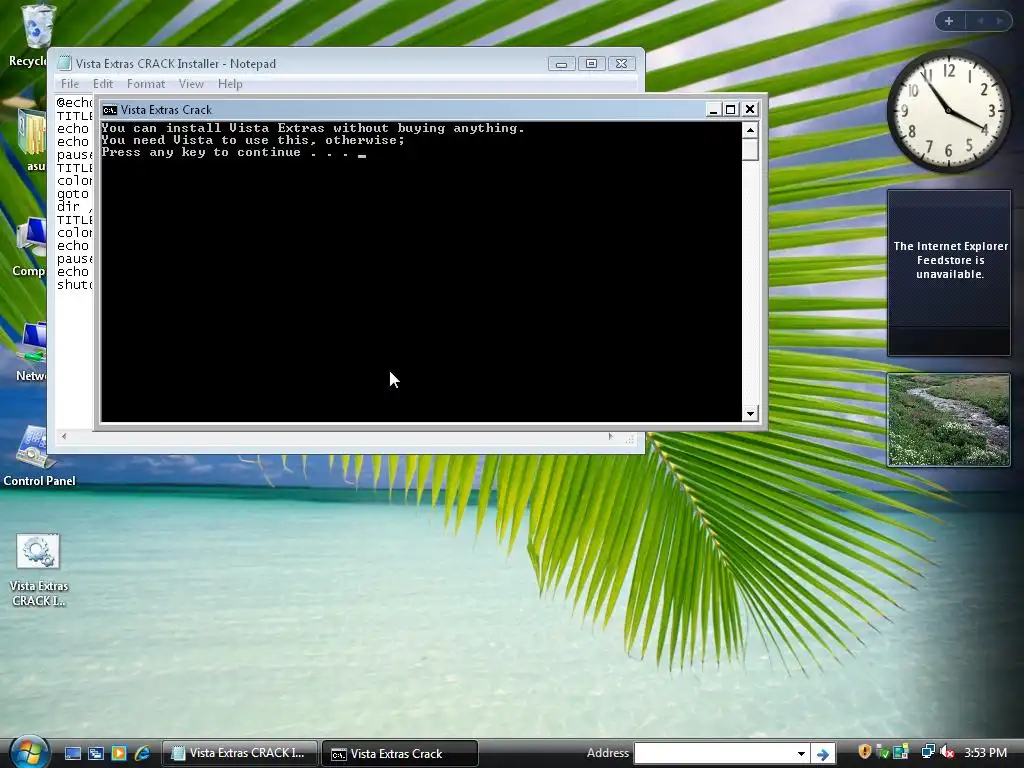Click Notepad horizontal scrollbar right arrow
Image resolution: width=1024 pixels, height=768 pixels.
point(611,436)
